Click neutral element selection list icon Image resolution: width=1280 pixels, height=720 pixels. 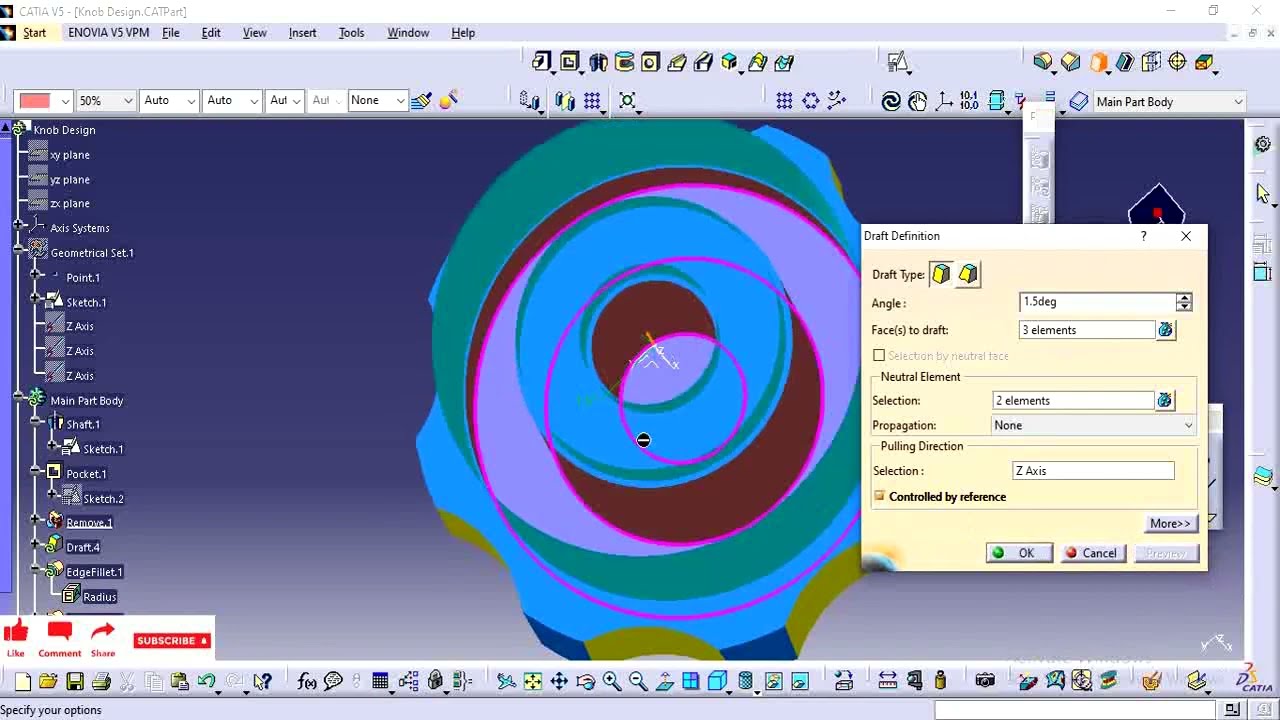point(1164,400)
